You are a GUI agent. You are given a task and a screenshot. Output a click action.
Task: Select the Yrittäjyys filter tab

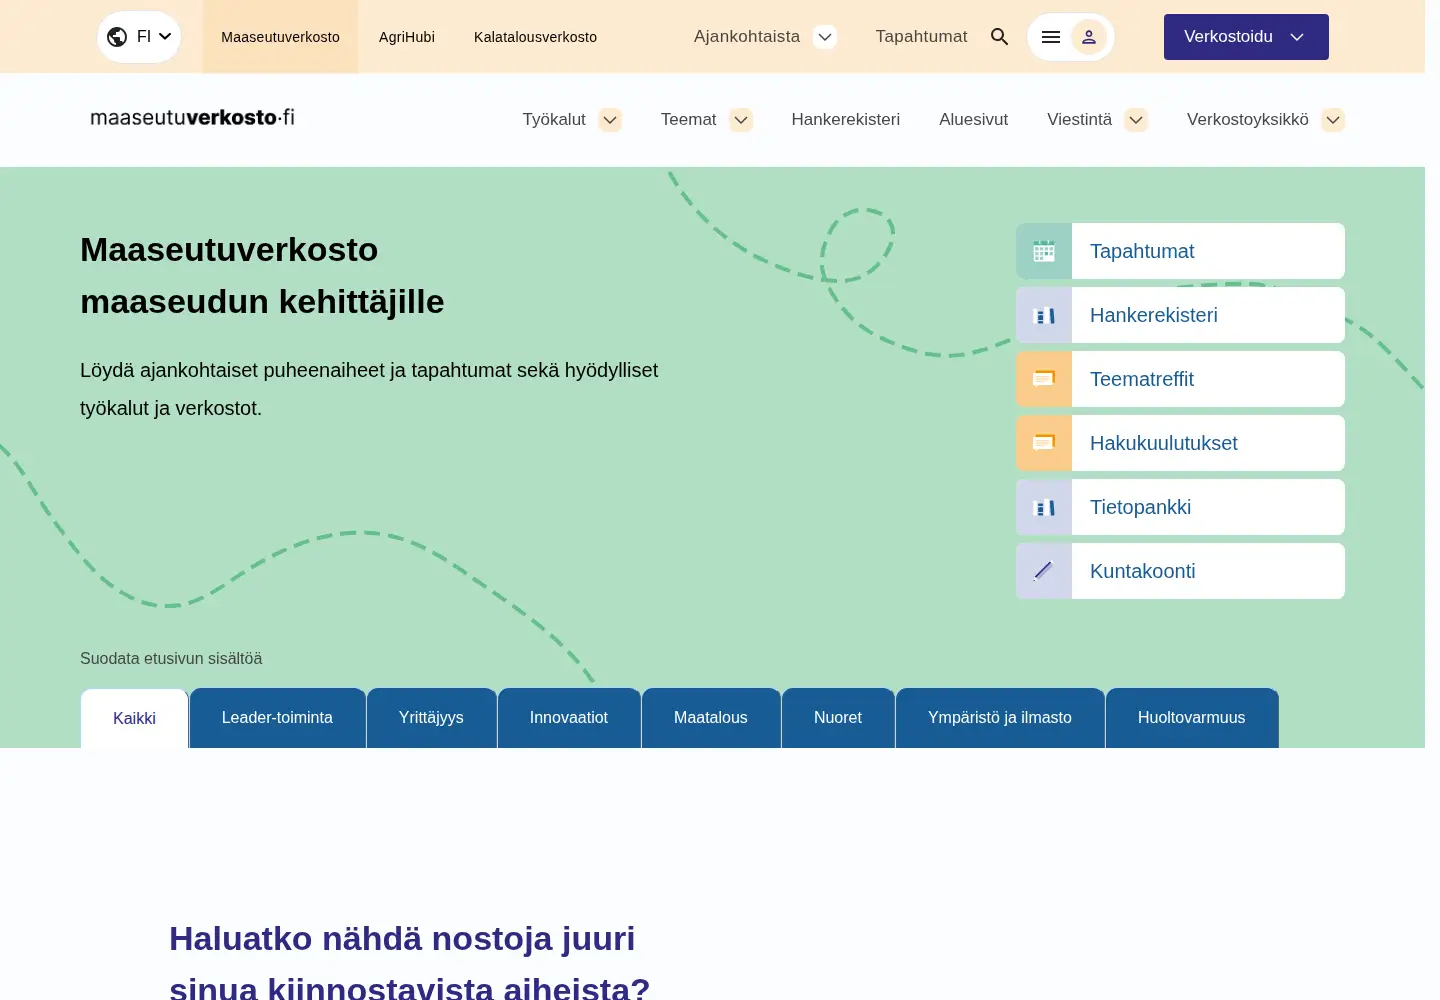431,718
